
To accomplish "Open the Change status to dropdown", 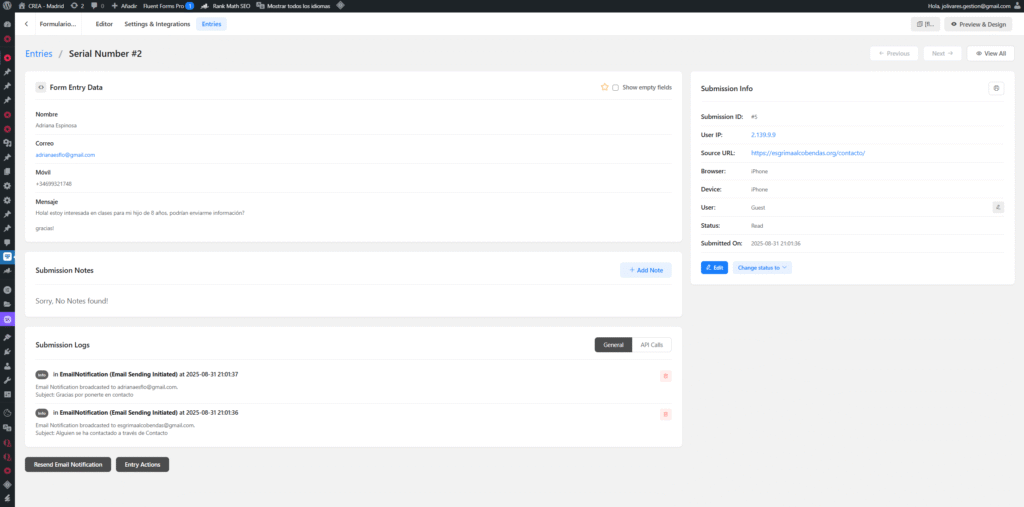I will point(762,268).
